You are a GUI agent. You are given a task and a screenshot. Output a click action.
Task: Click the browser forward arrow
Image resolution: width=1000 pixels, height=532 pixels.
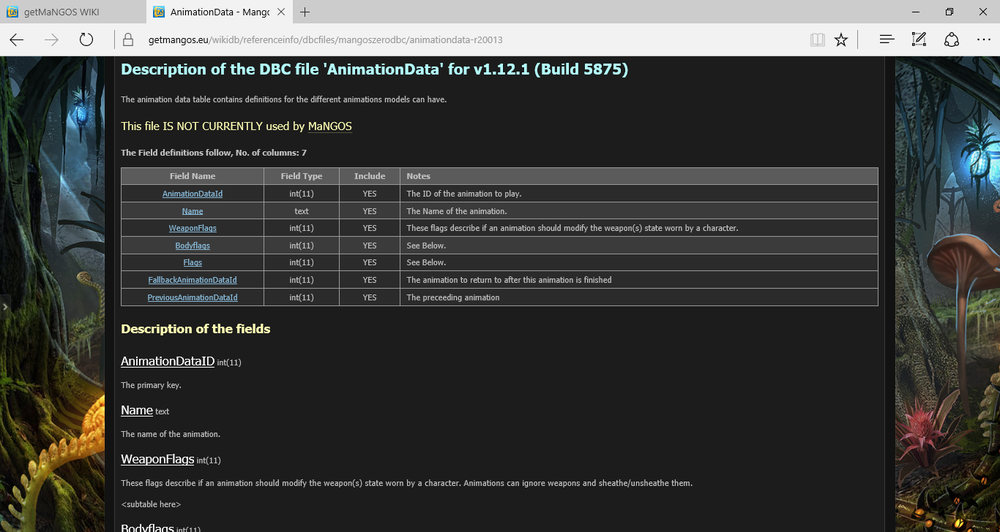(x=52, y=40)
